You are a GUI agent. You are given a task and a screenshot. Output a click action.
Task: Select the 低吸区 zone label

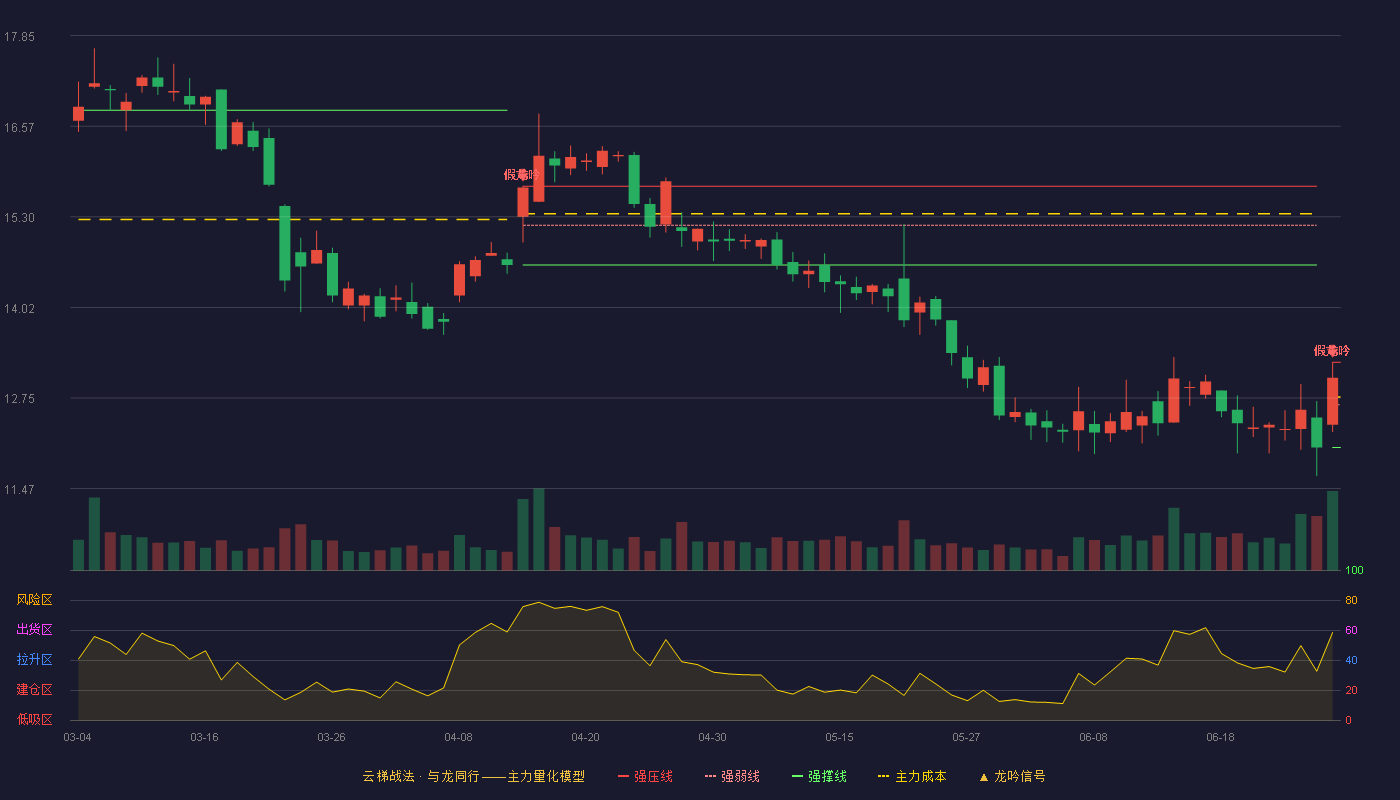[x=34, y=719]
